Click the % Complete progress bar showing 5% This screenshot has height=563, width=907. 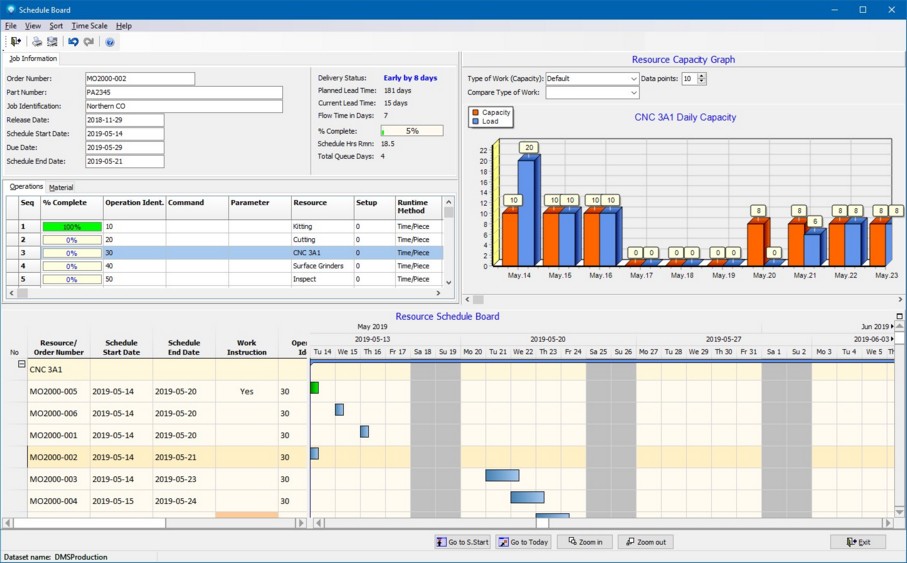[412, 131]
